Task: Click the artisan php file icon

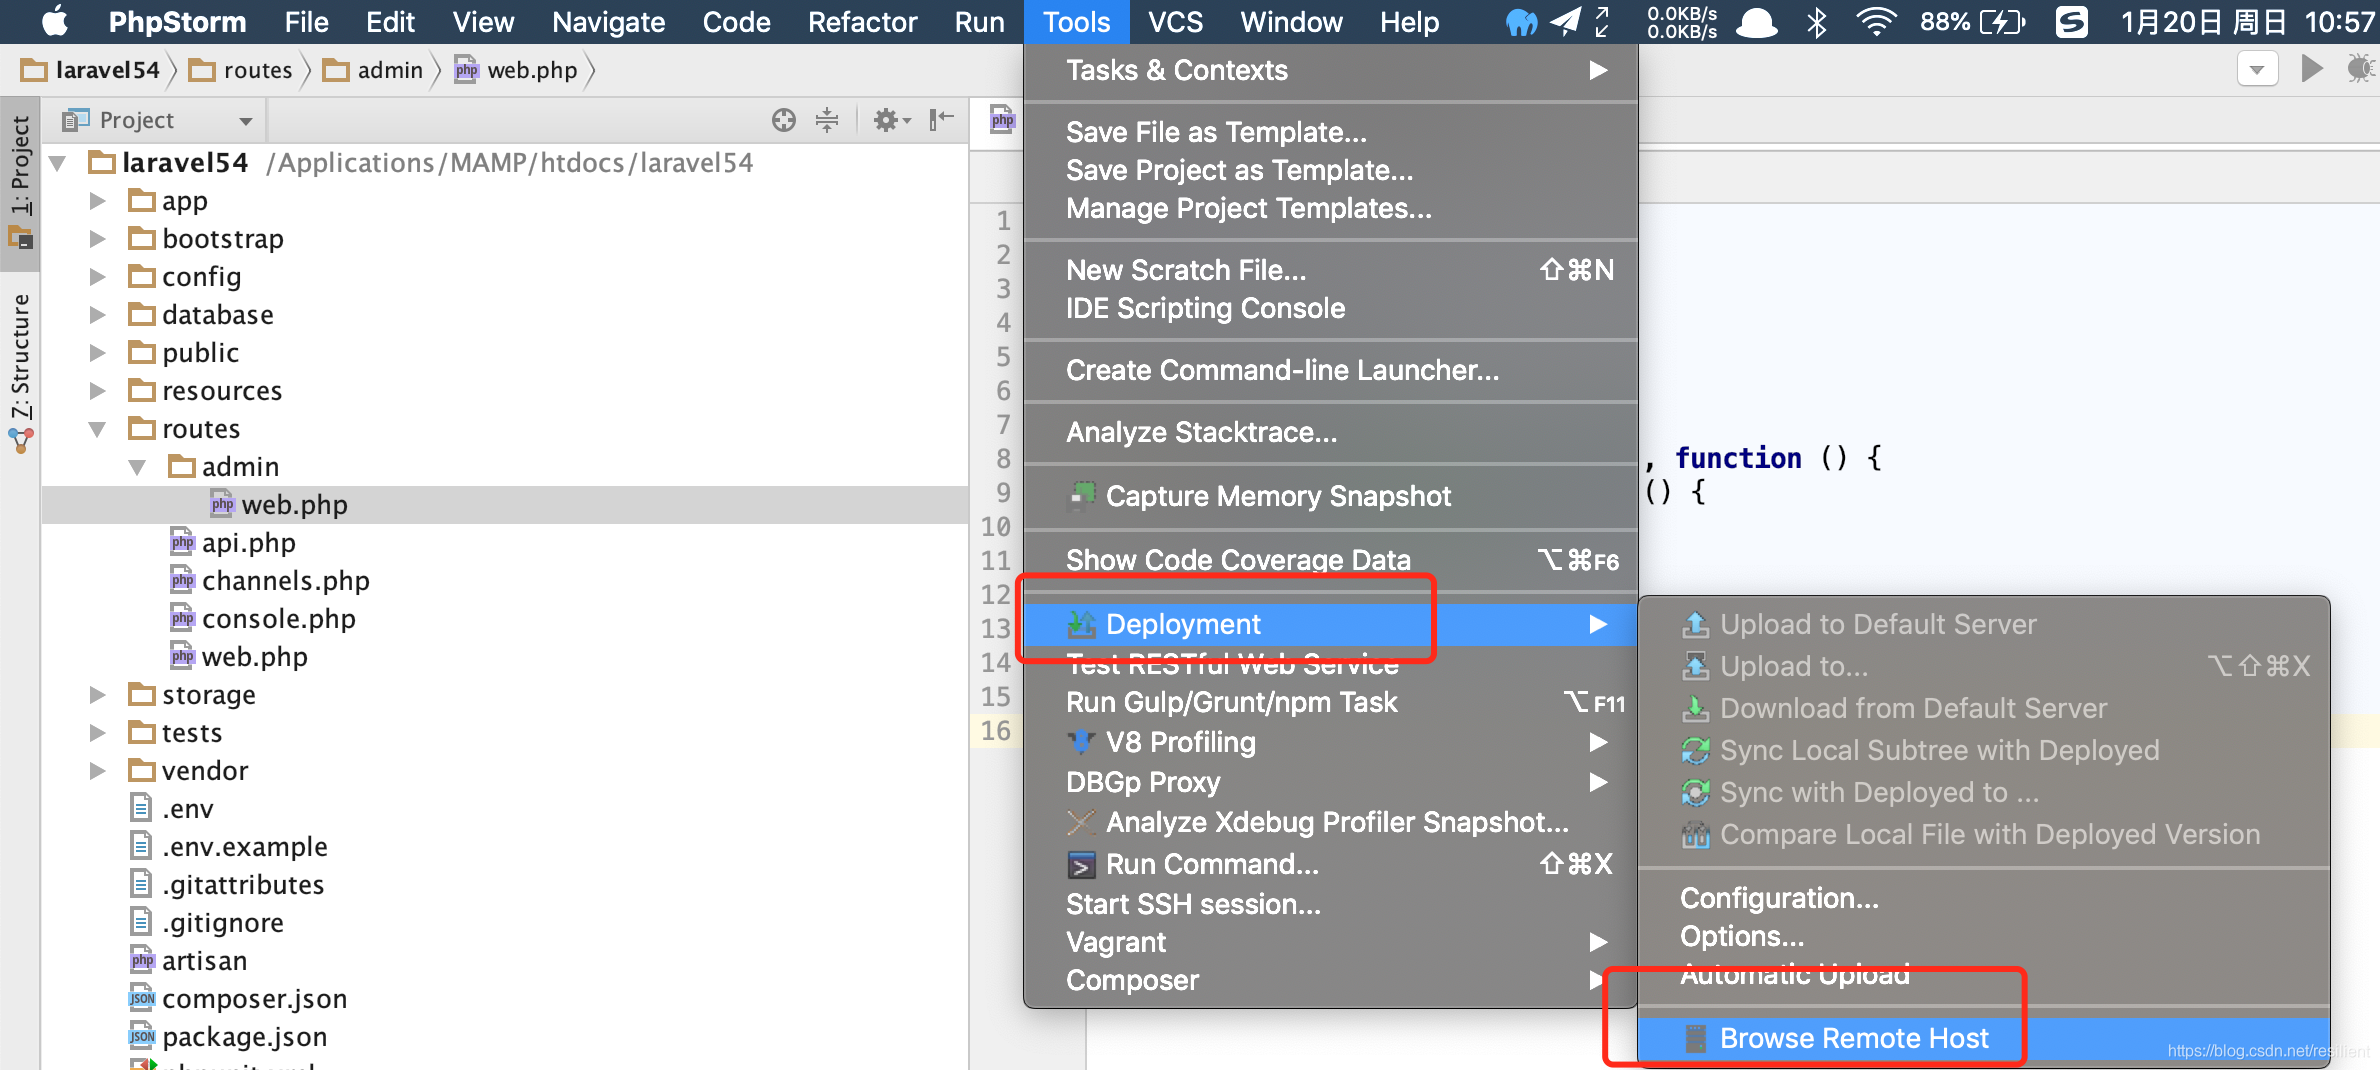Action: pyautogui.click(x=142, y=960)
